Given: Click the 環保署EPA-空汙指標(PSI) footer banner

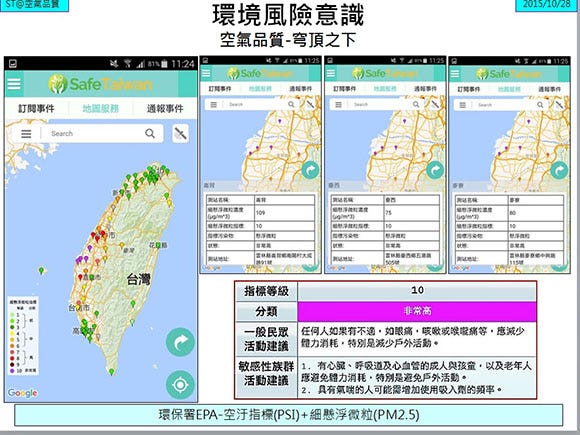Looking at the screenshot, I should coord(289,415).
